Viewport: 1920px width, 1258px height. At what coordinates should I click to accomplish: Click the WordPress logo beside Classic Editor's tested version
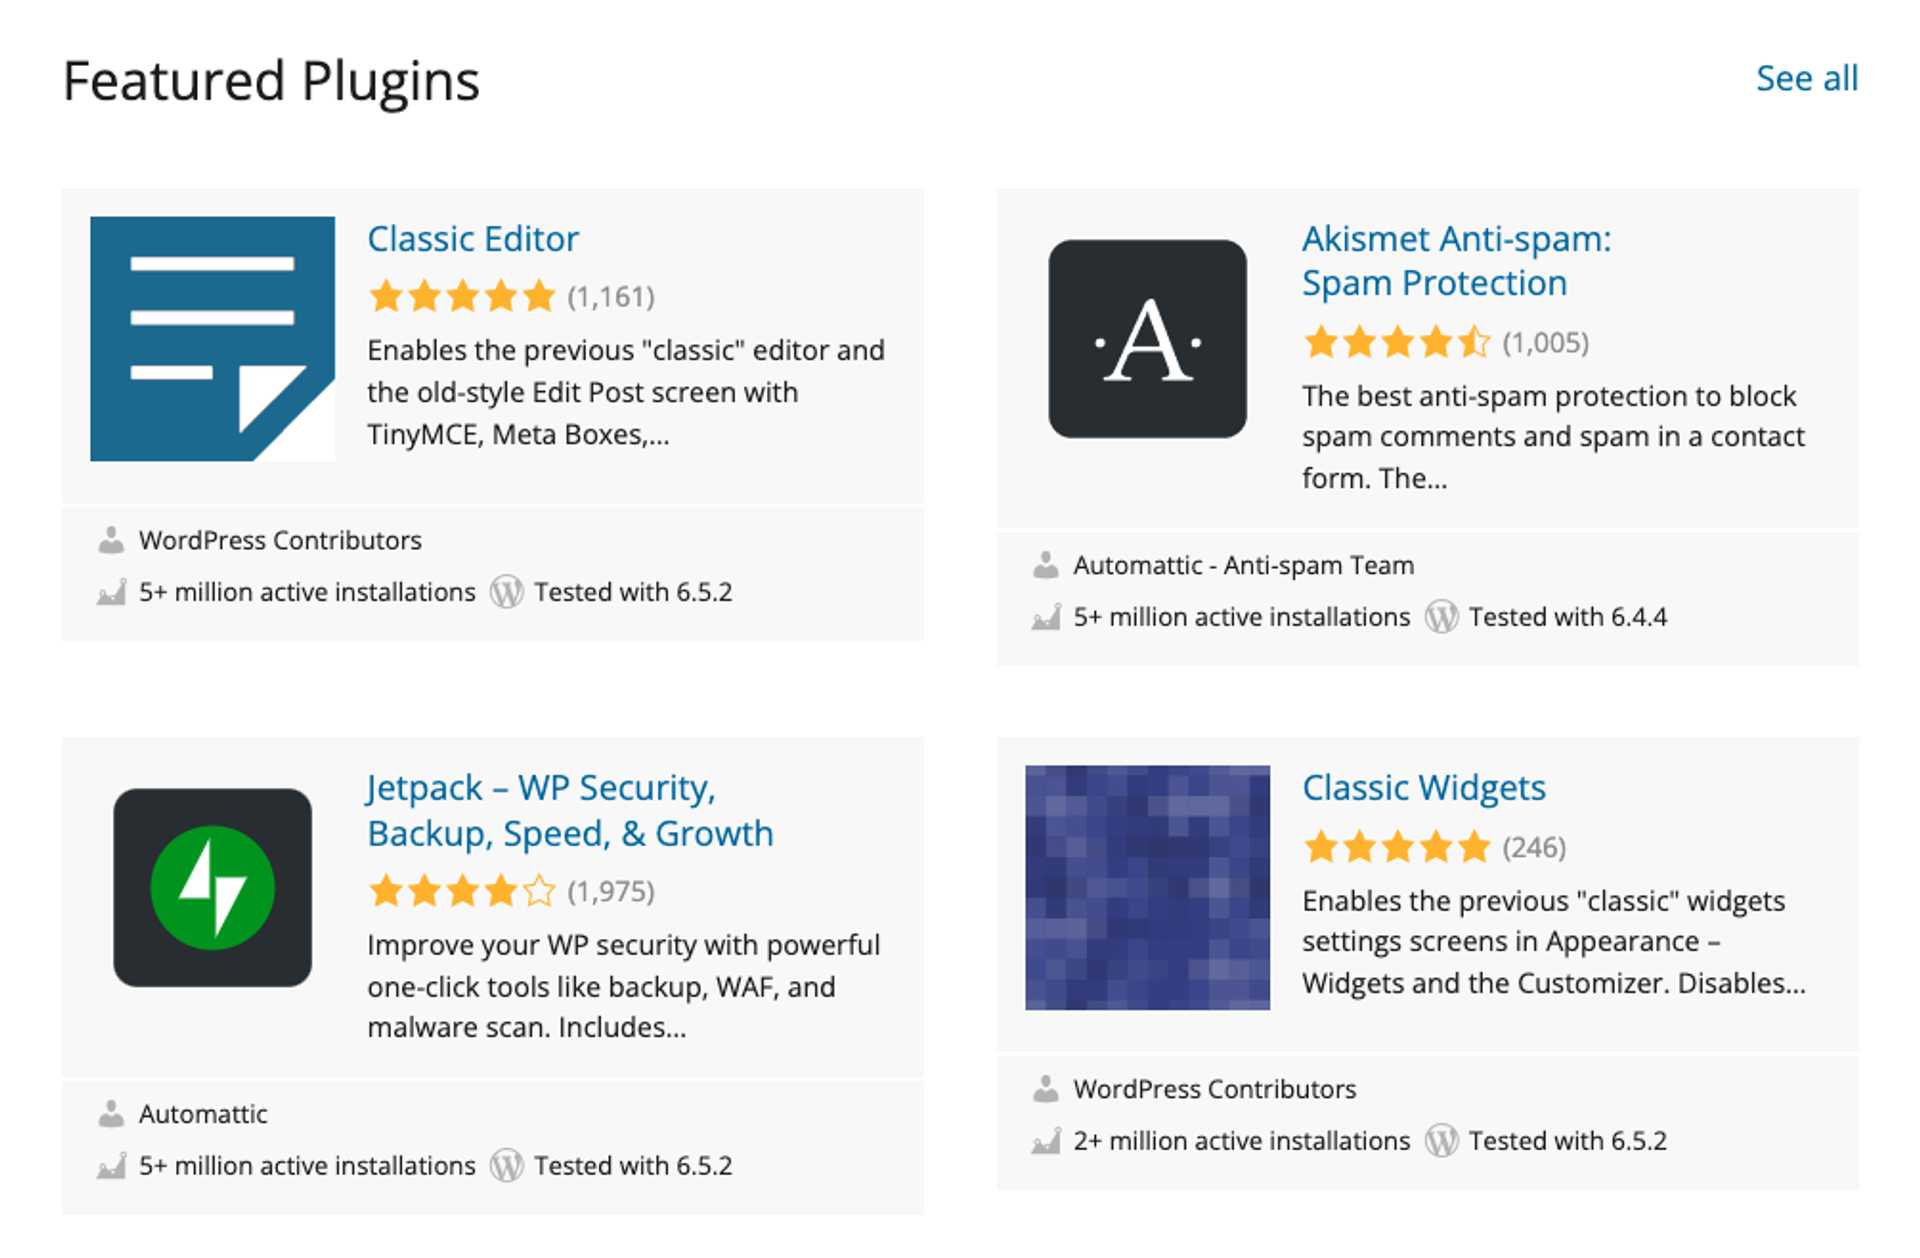[x=506, y=592]
